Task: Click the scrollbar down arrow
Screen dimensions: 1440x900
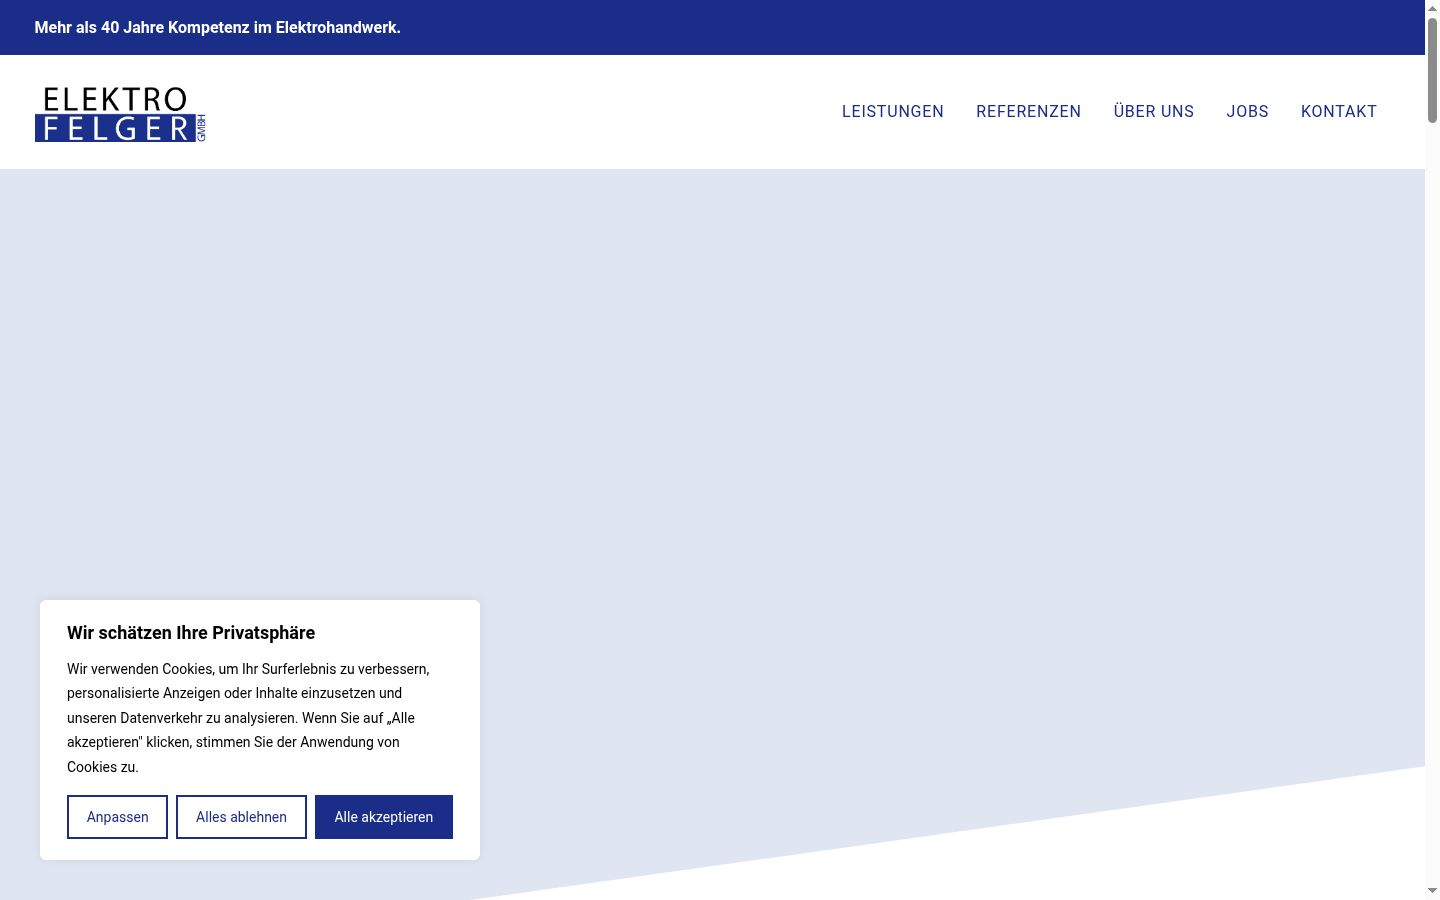Action: [1432, 891]
